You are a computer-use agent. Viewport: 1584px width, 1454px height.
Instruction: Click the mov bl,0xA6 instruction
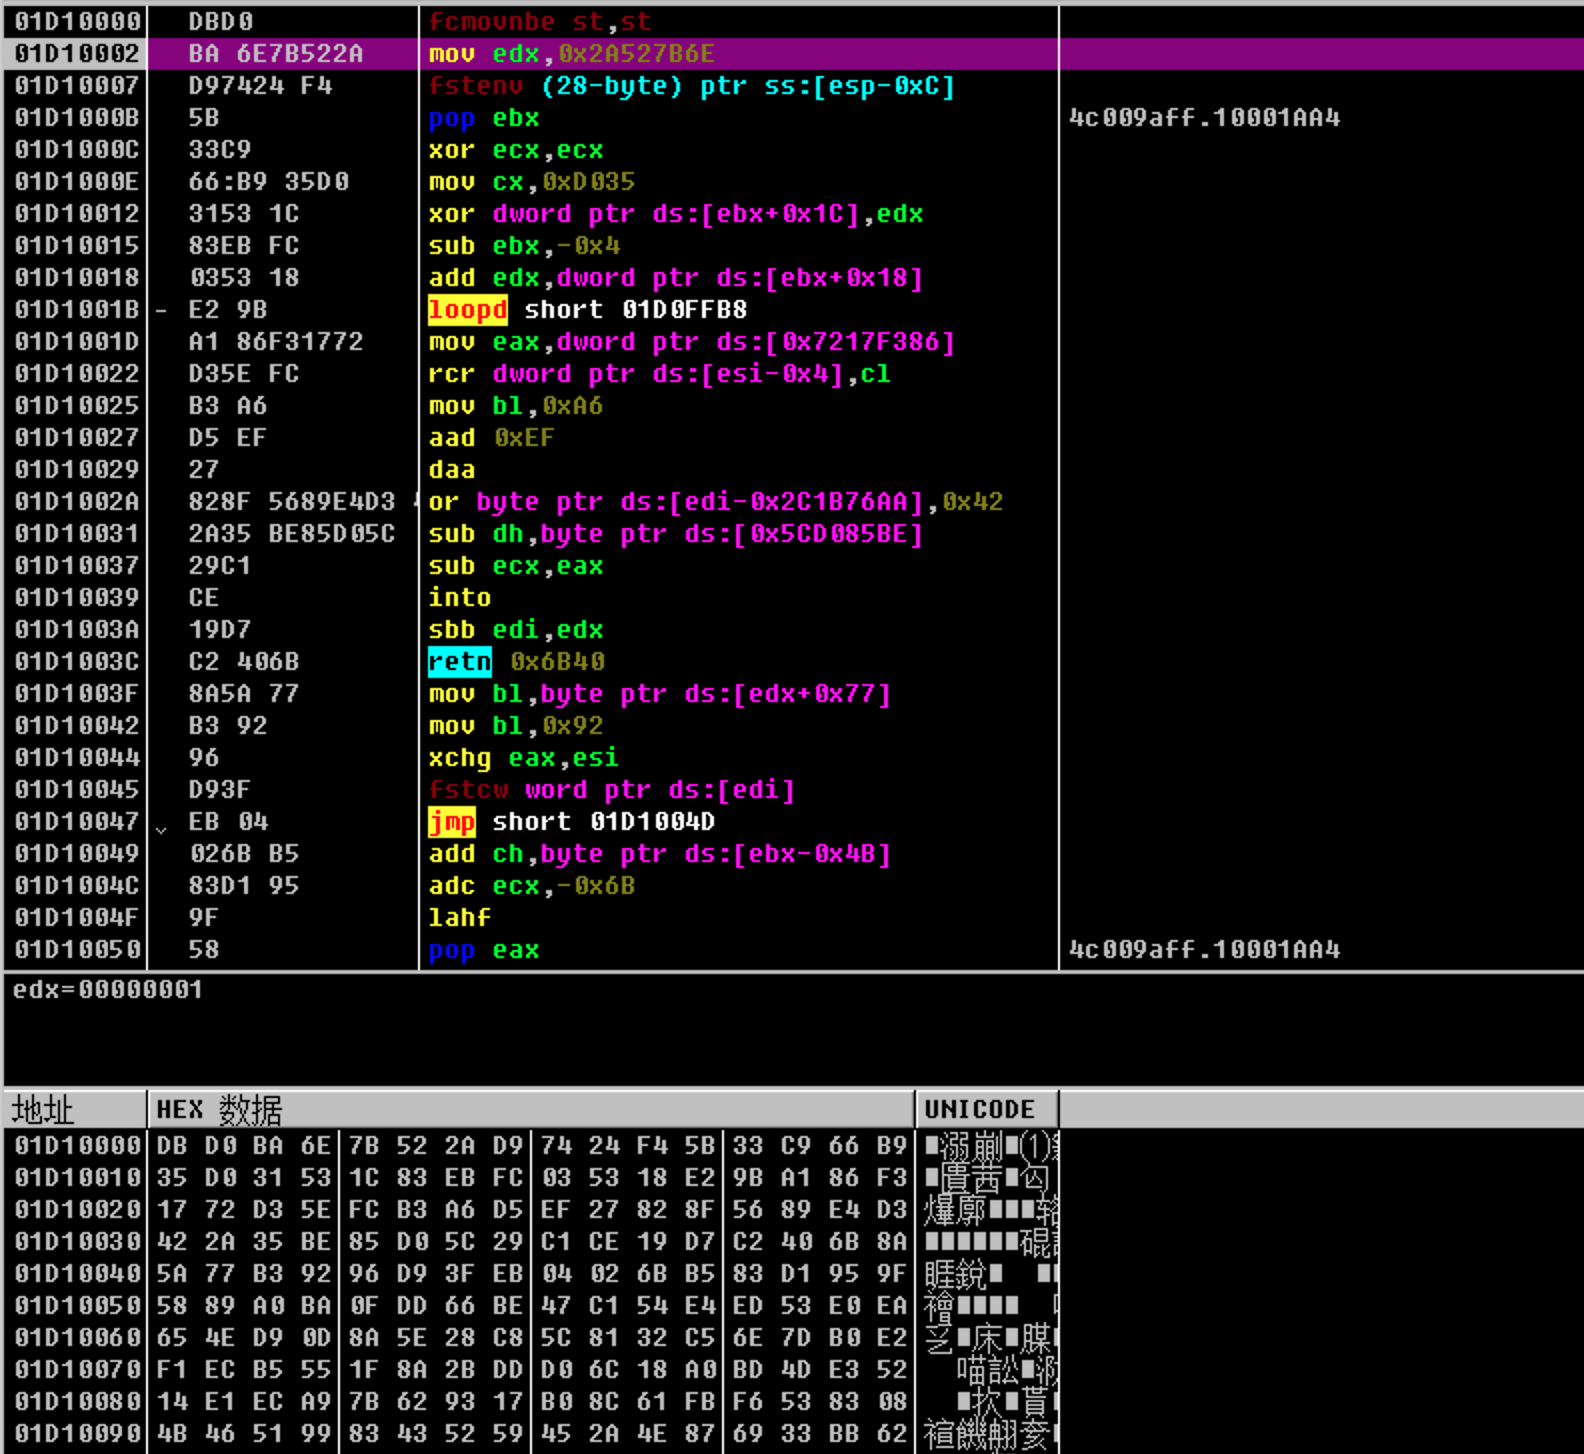[x=515, y=406]
